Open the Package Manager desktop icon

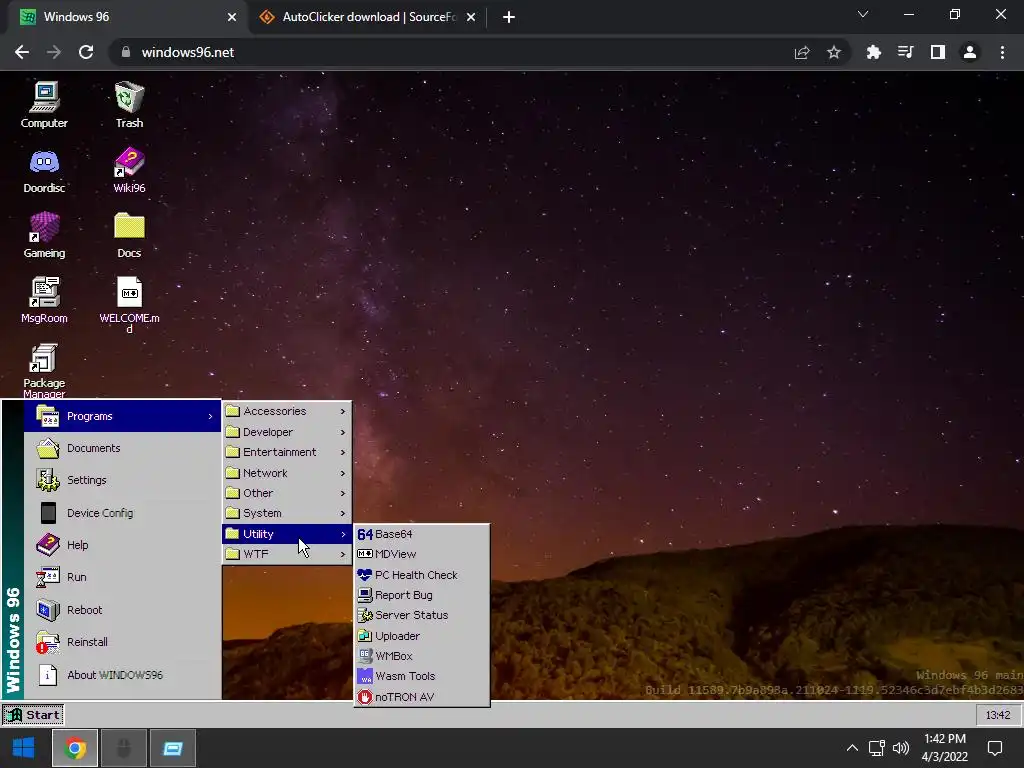44,370
